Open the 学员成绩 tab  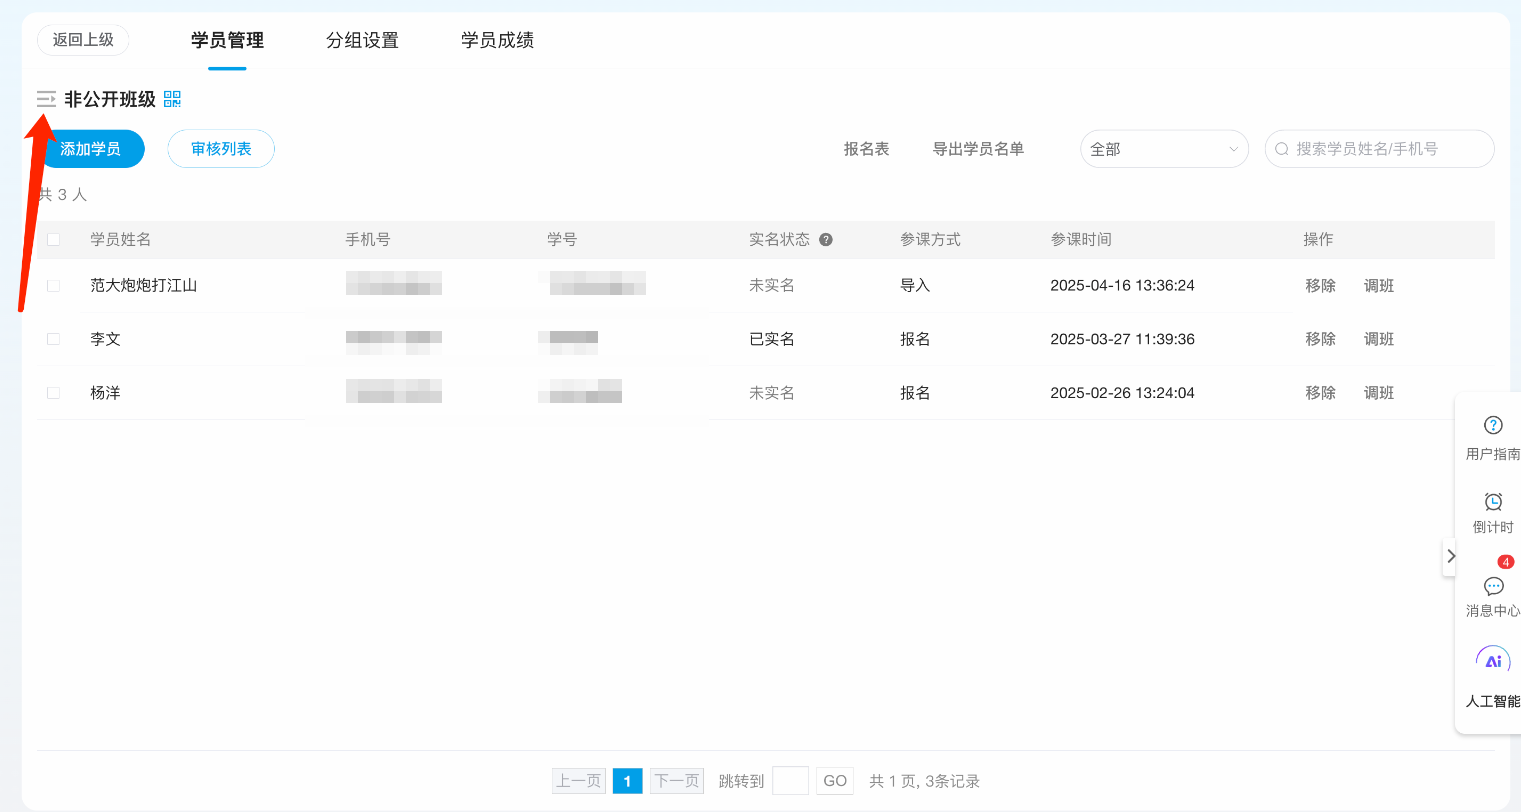(x=497, y=40)
